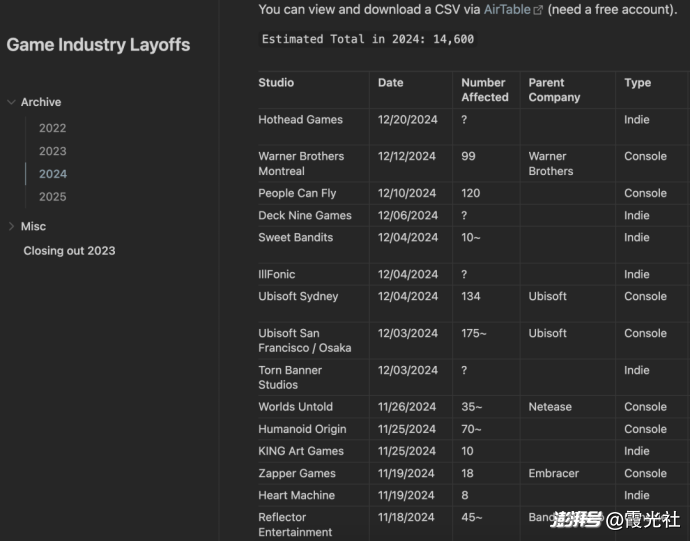The width and height of the screenshot is (690, 541).
Task: Open the 2025 archive page
Action: point(52,197)
